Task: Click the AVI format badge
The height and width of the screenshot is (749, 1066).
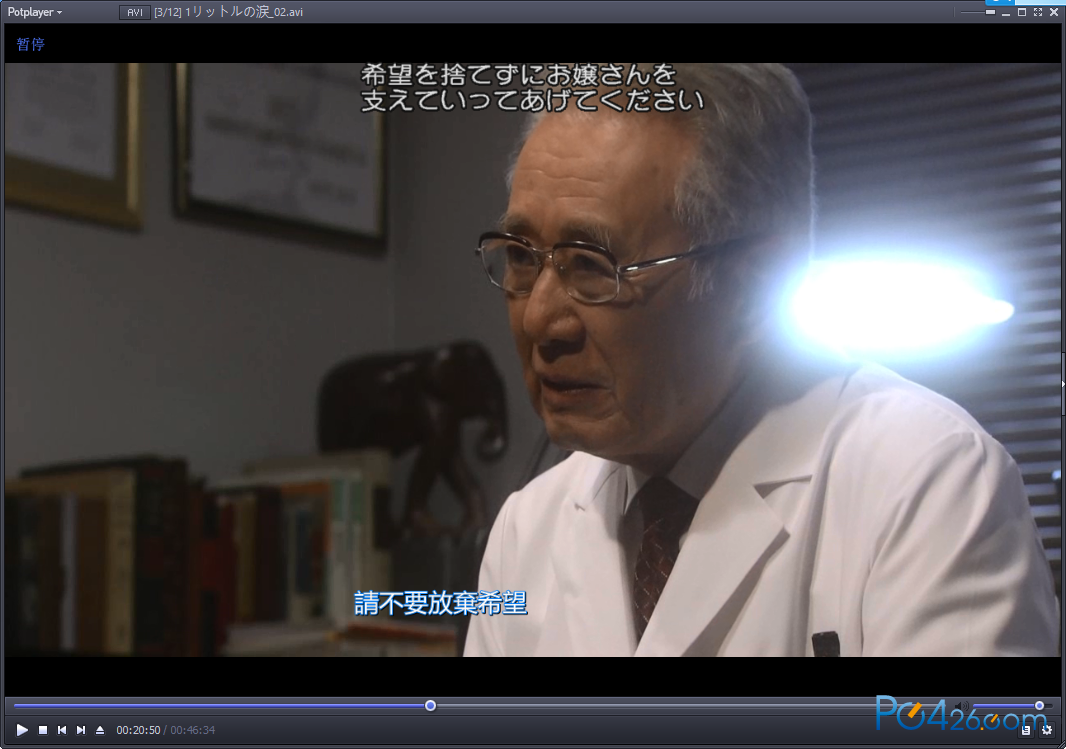Action: click(135, 12)
